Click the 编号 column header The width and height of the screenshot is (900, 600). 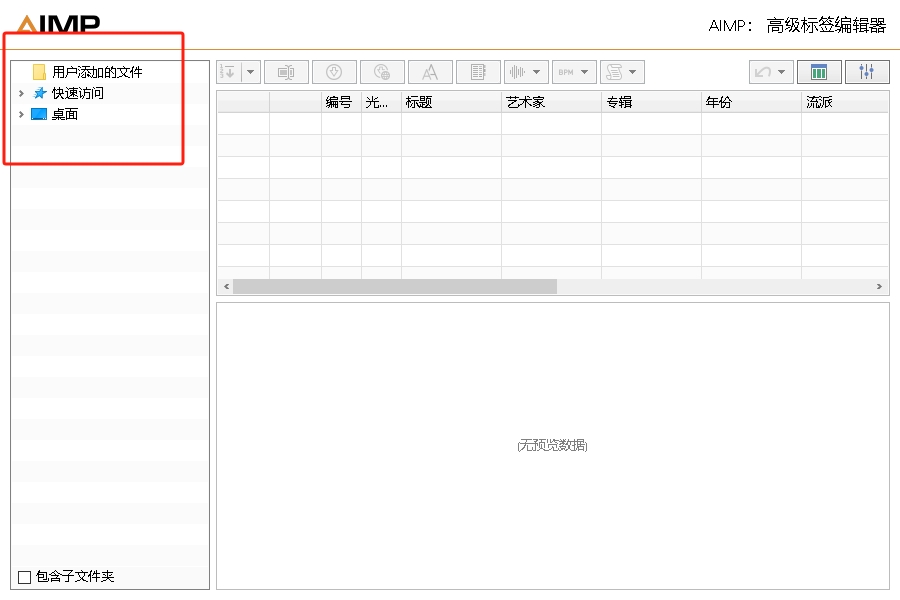pyautogui.click(x=341, y=102)
